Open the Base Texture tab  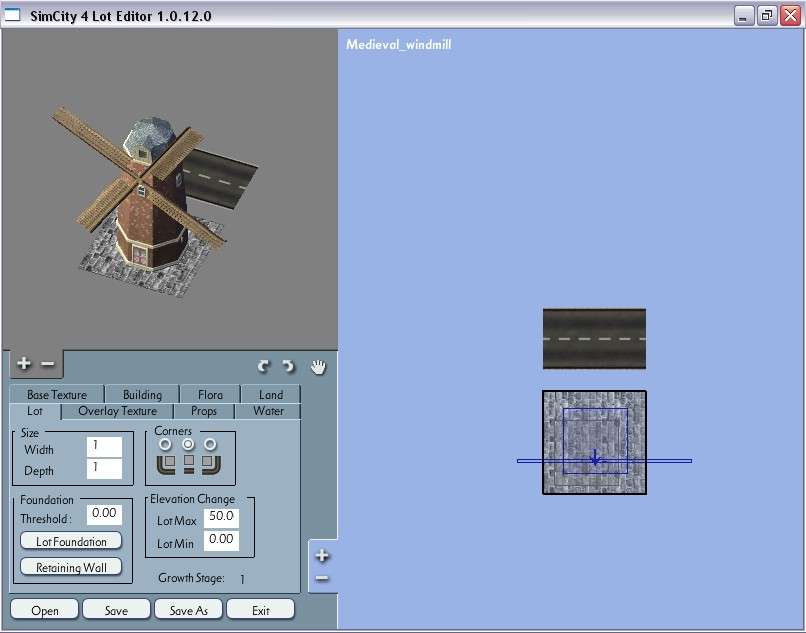(57, 394)
